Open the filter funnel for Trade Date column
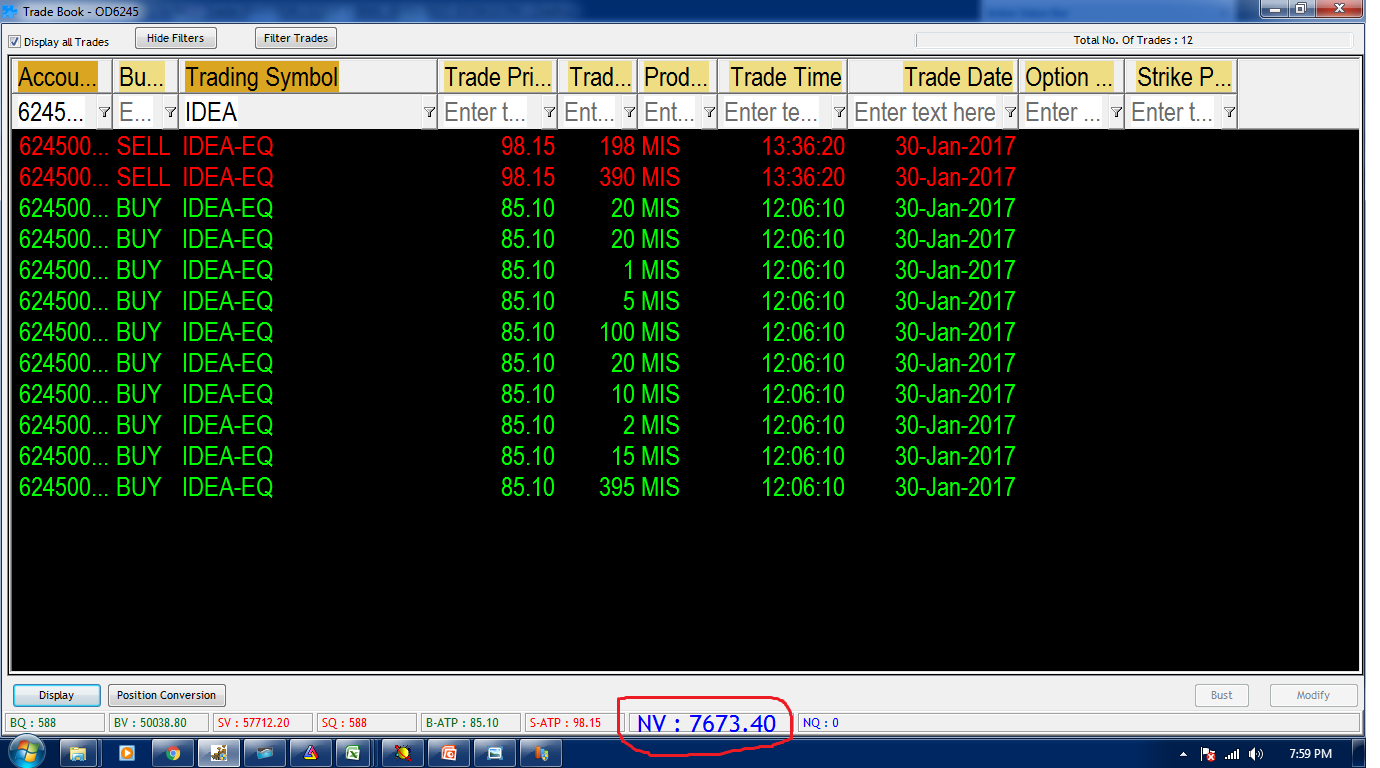Screen dimensions: 1380x768 1010,113
